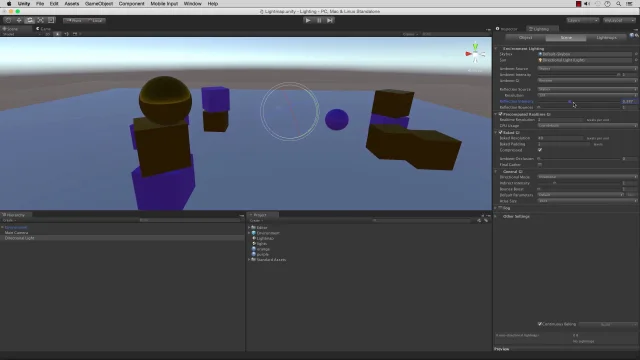This screenshot has height=360, width=640.
Task: Select the Rect transform tool
Action: tap(51, 20)
